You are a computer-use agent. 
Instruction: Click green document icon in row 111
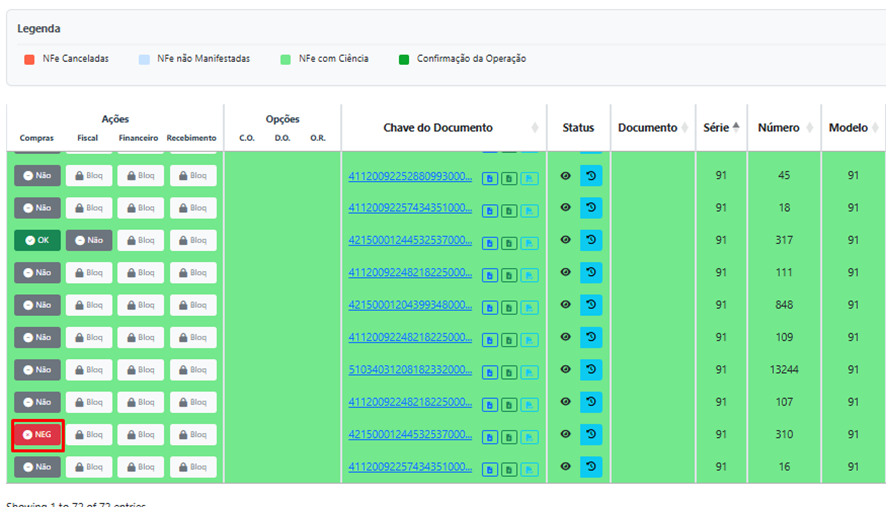(x=509, y=275)
